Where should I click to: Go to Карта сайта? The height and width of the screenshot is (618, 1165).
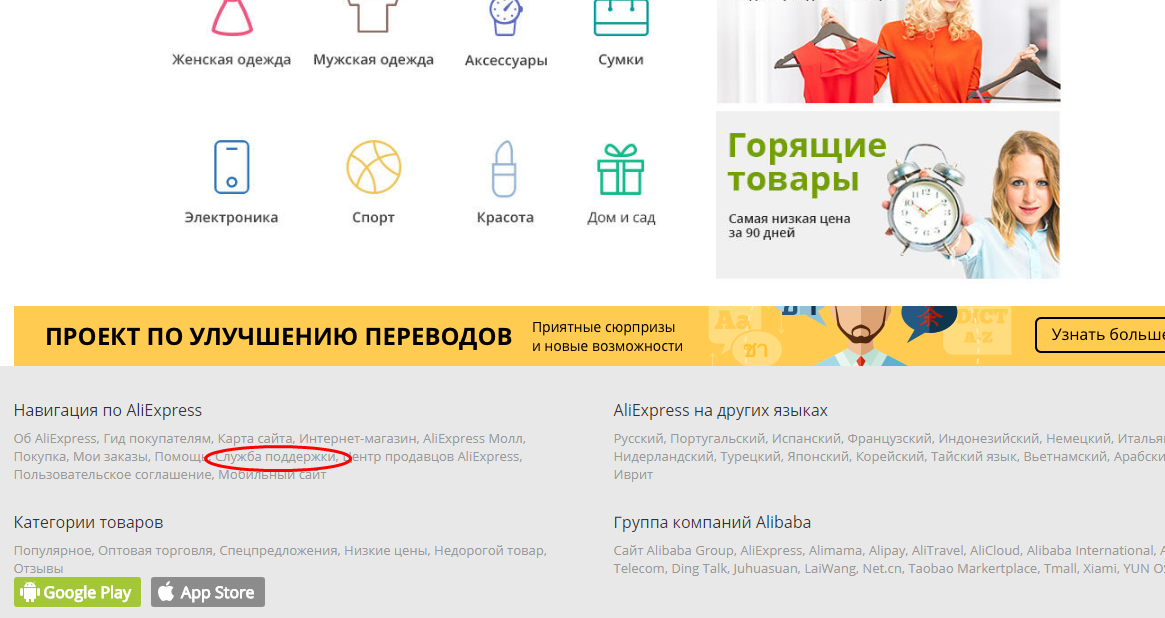click(x=255, y=438)
